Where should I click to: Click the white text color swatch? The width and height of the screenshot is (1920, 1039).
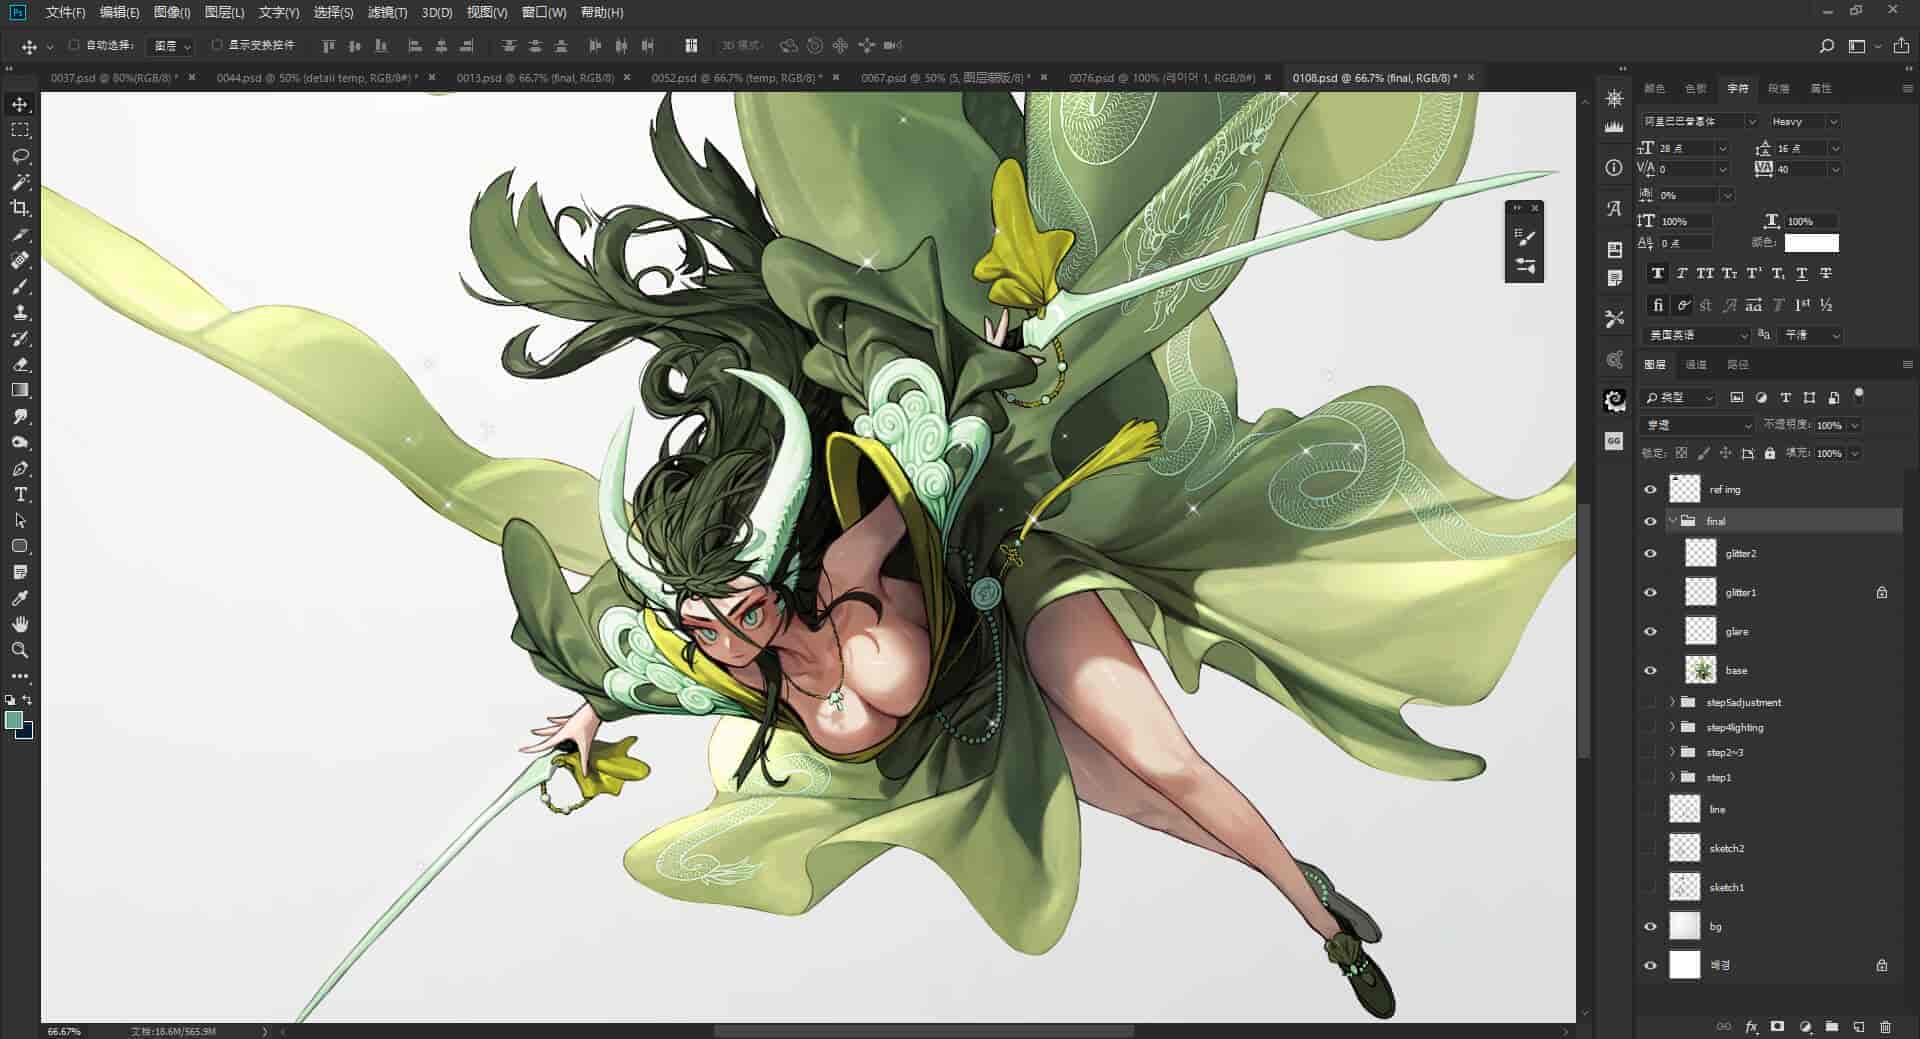point(1811,243)
